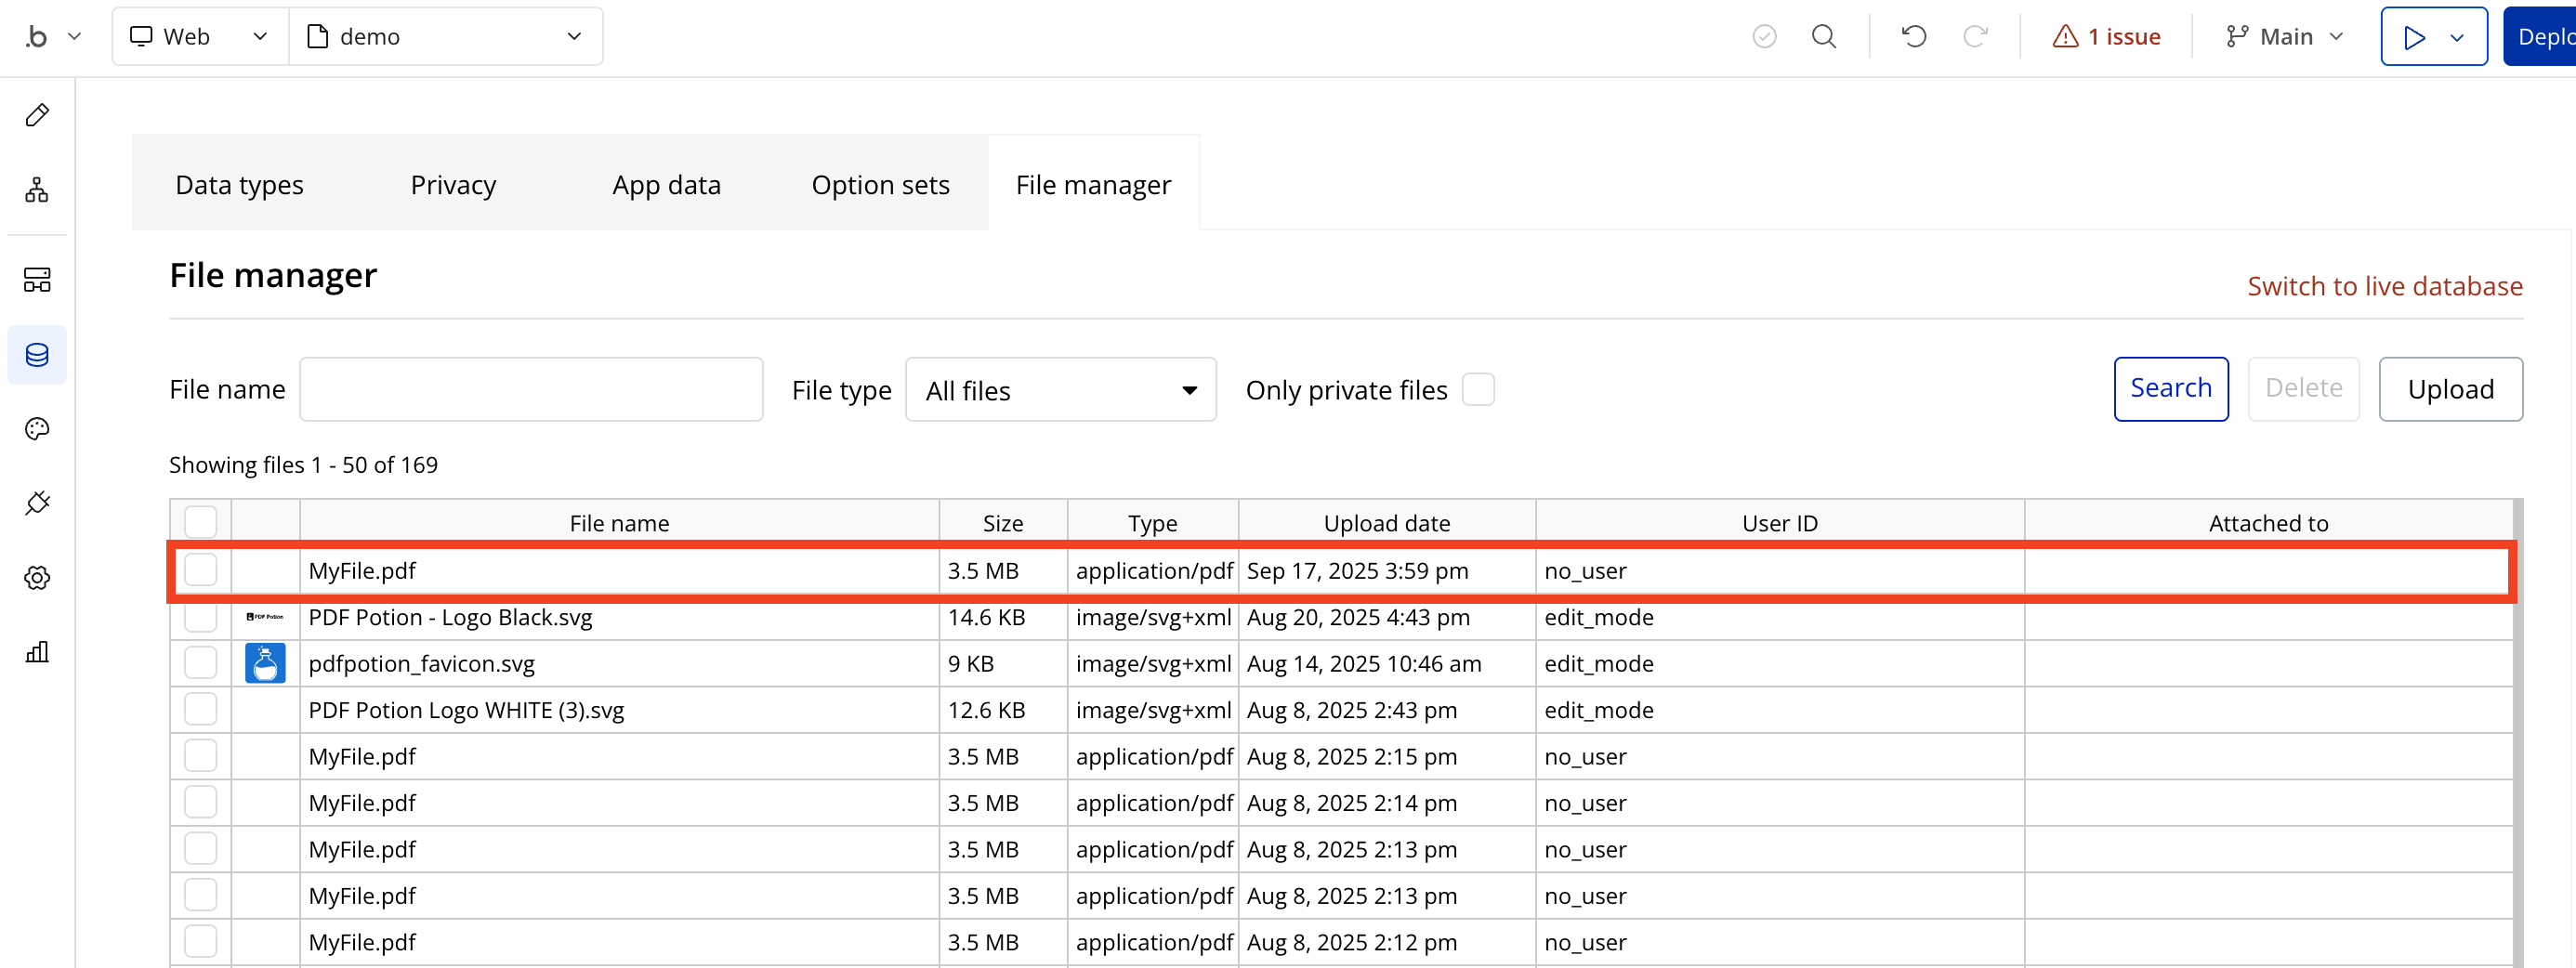The image size is (2576, 968).
Task: Open the Plugins plug icon
Action: coord(37,503)
